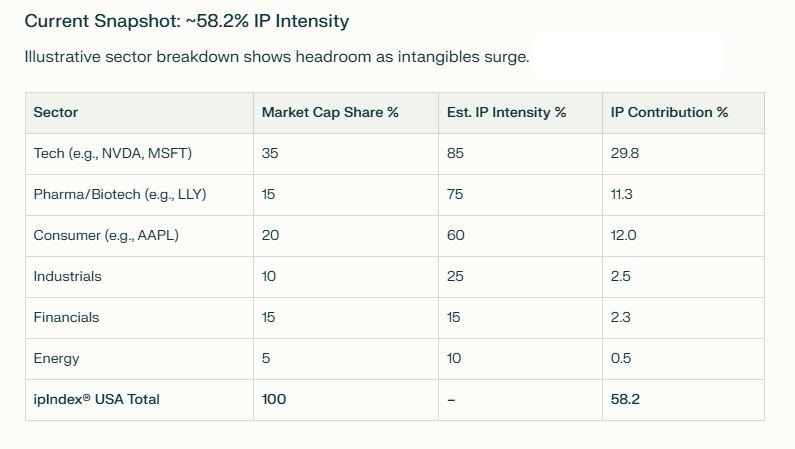795x449 pixels.
Task: Select the total market cap share 100 cell
Action: point(274,400)
